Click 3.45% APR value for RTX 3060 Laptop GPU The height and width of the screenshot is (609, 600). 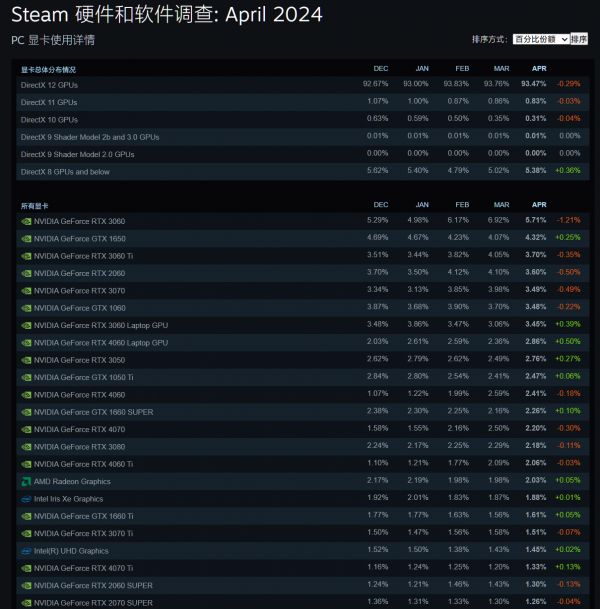coord(536,324)
